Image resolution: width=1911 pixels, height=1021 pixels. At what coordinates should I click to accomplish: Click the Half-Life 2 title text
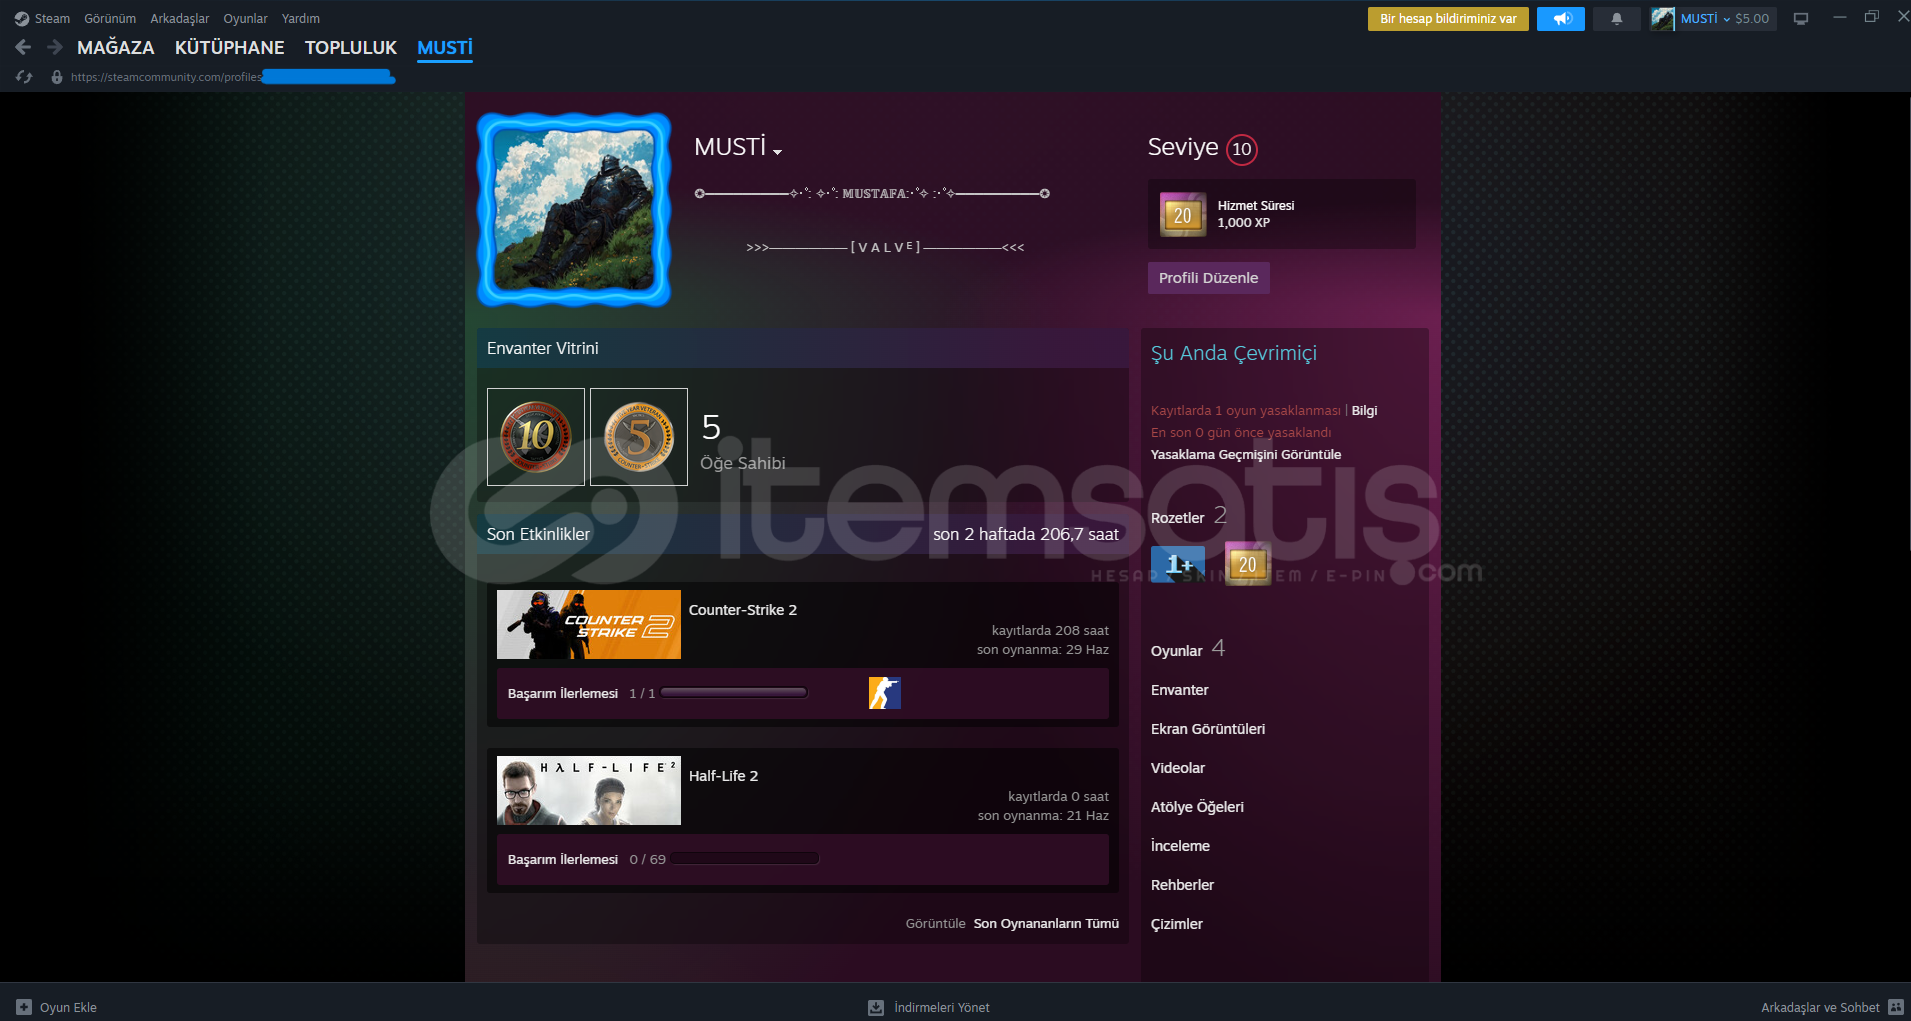[x=724, y=776]
